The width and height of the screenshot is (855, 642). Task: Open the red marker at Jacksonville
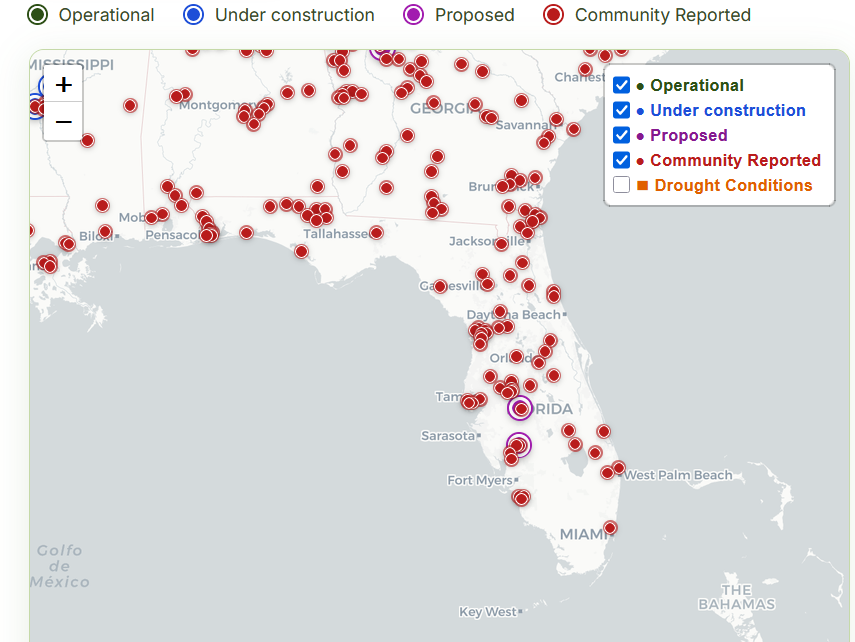[x=502, y=243]
